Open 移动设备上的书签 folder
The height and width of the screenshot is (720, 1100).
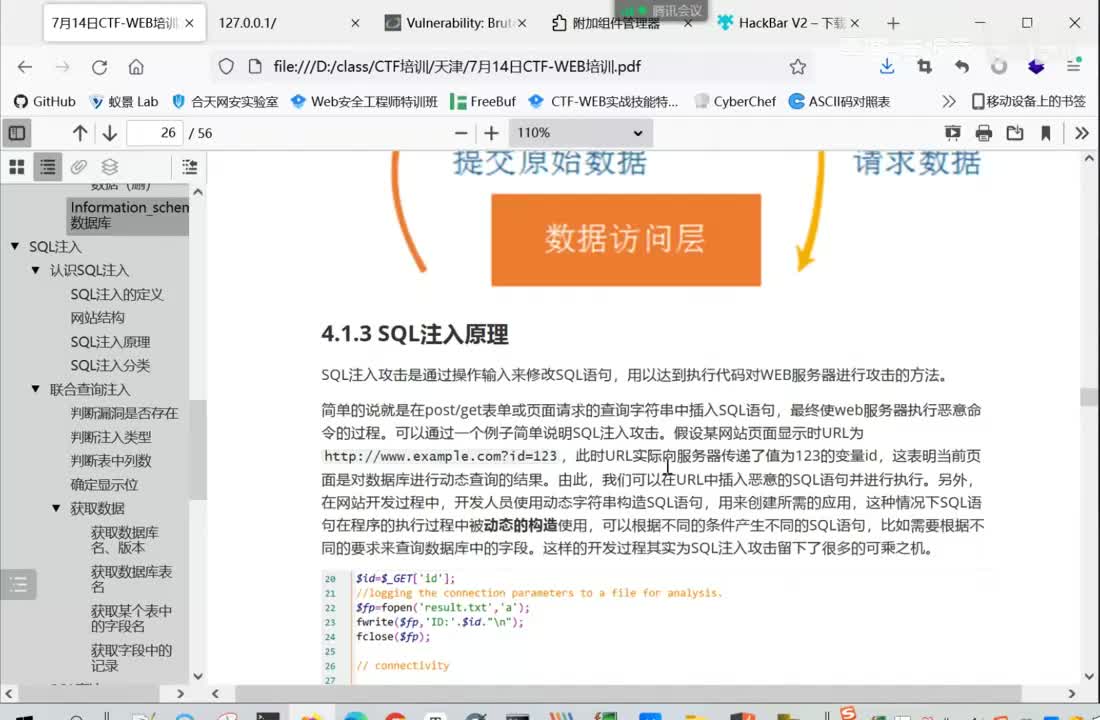[1029, 102]
